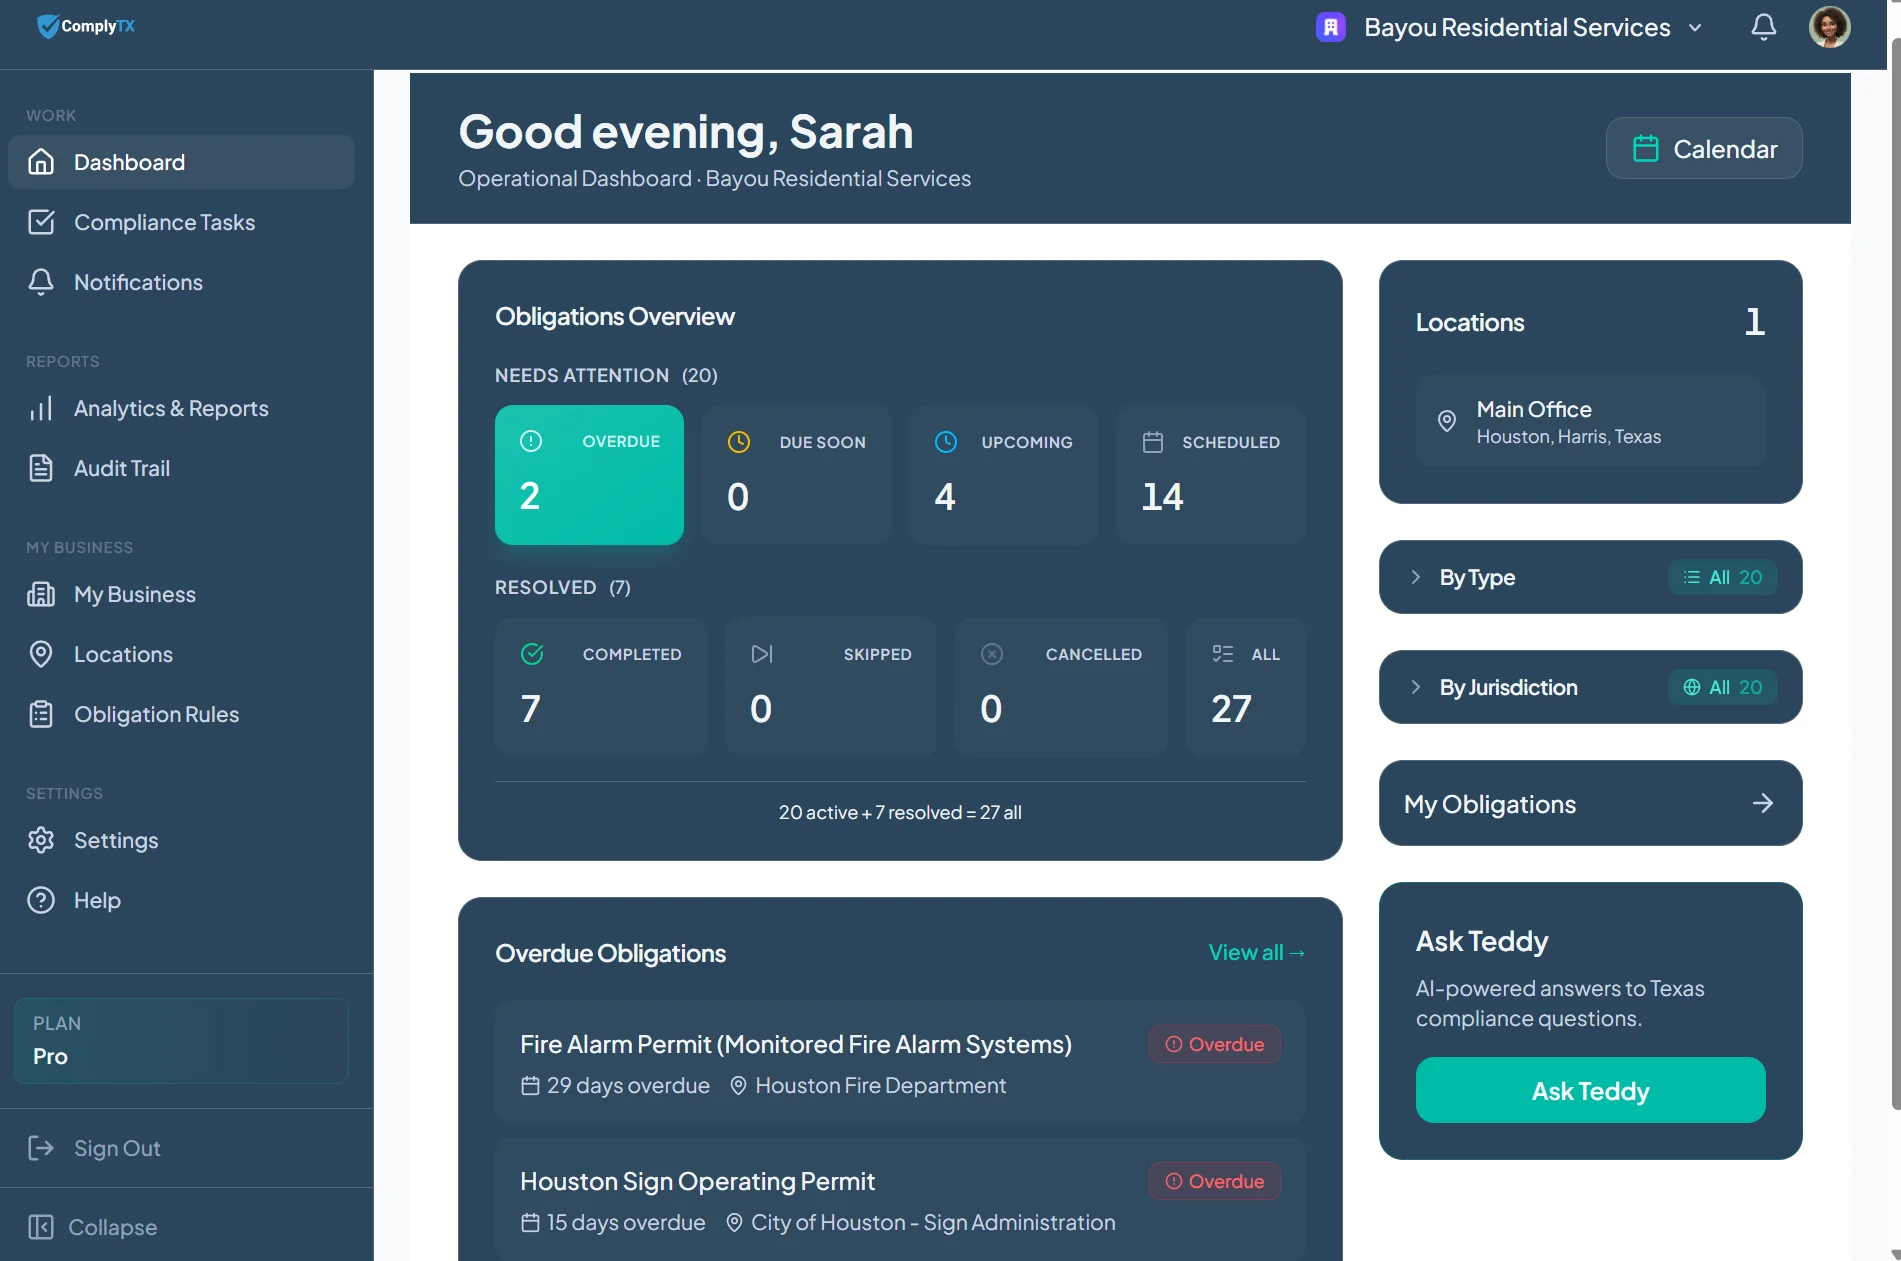Open View all overdue obligations
This screenshot has width=1901, height=1261.
click(x=1256, y=952)
